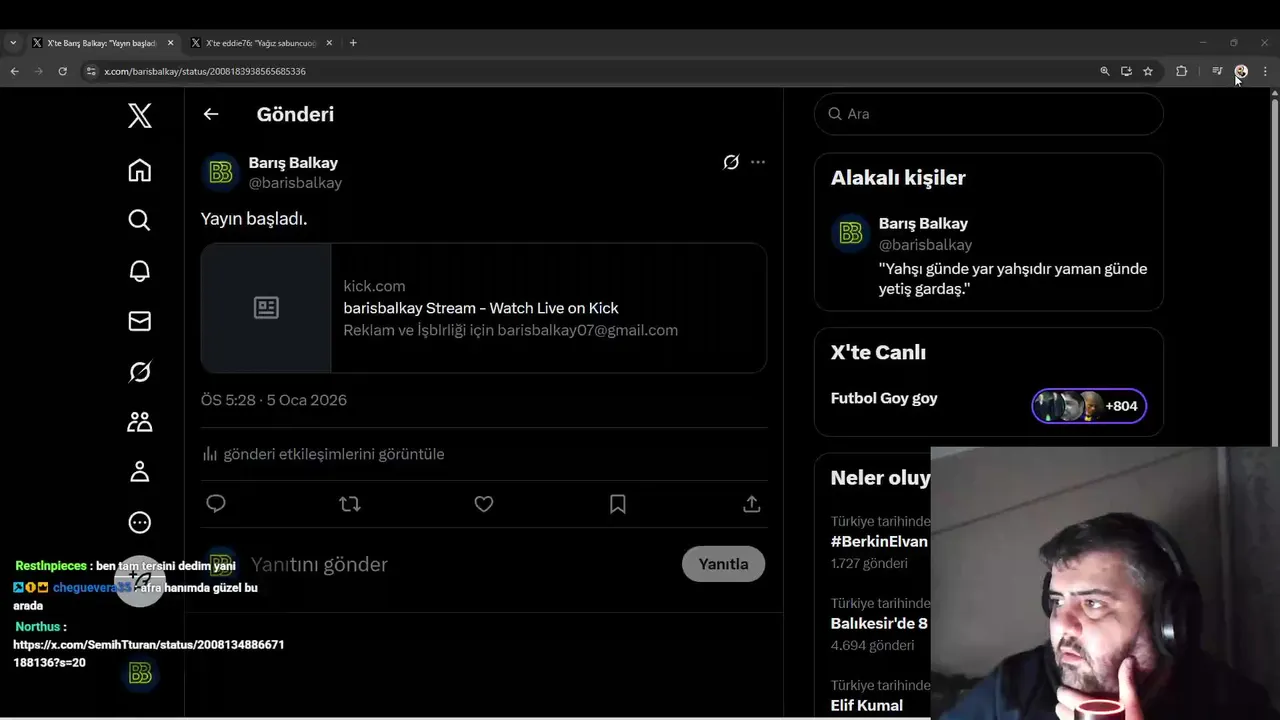Open the Balıkesir'de 8 trend
This screenshot has width=1280, height=720.
click(879, 623)
